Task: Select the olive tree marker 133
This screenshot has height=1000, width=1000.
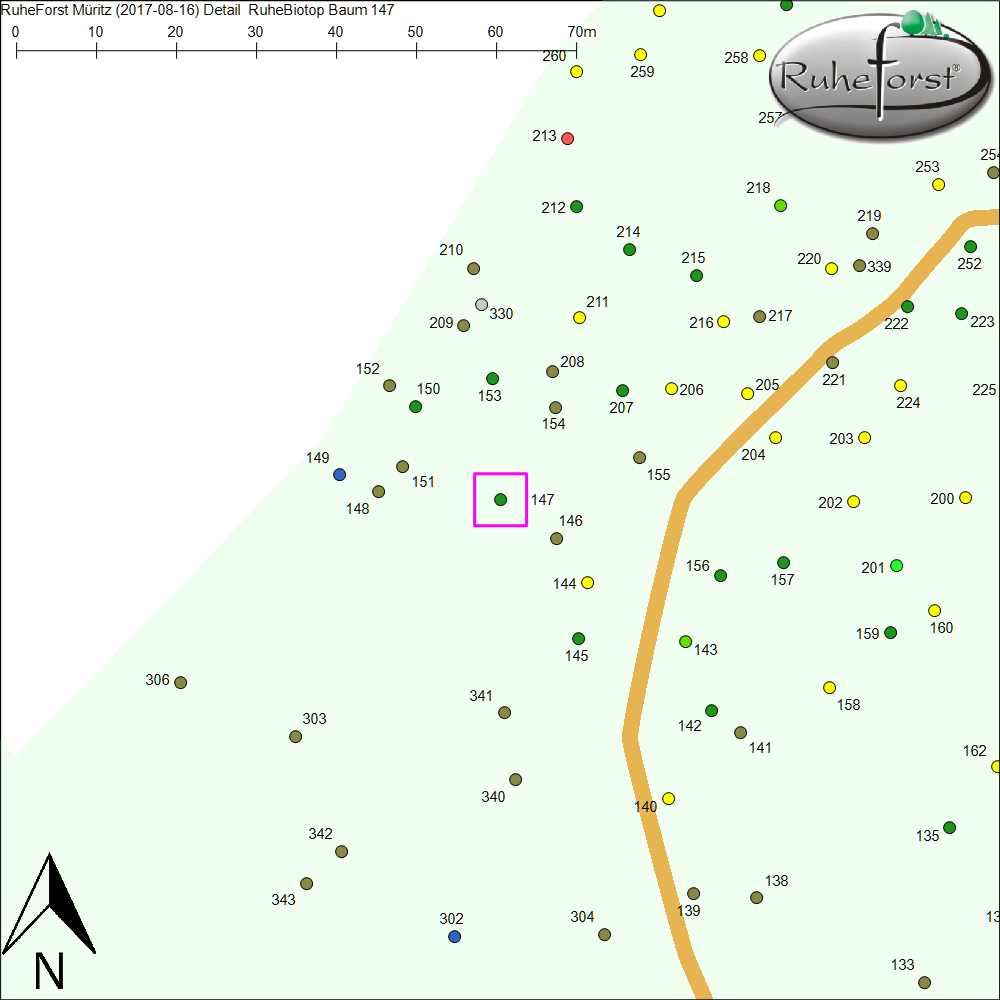Action: coord(924,983)
